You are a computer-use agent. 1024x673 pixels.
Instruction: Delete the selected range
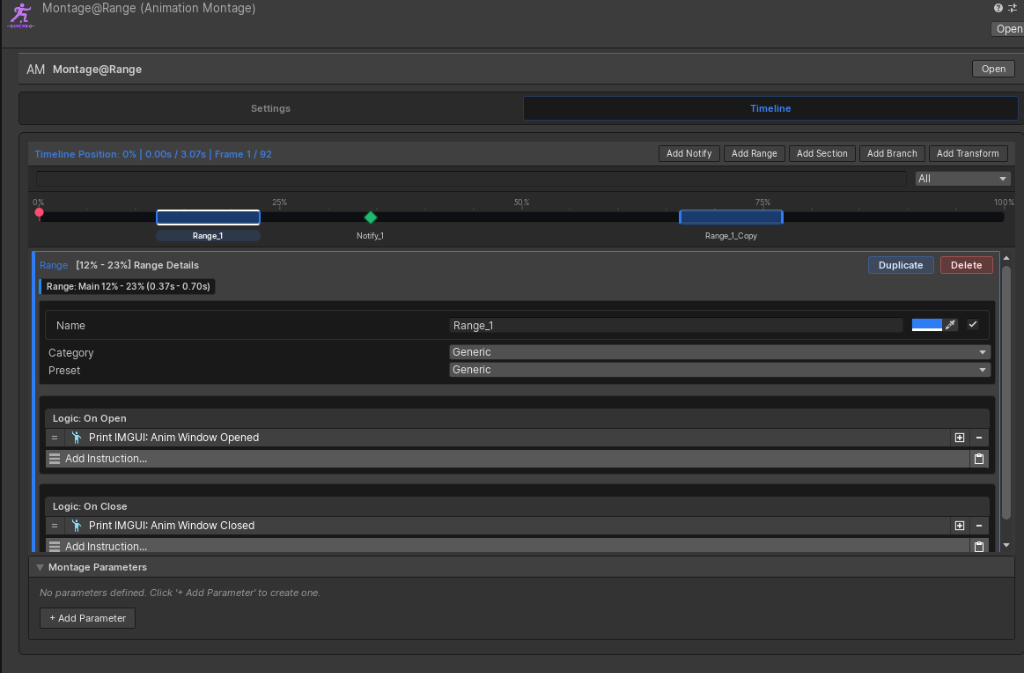point(966,265)
